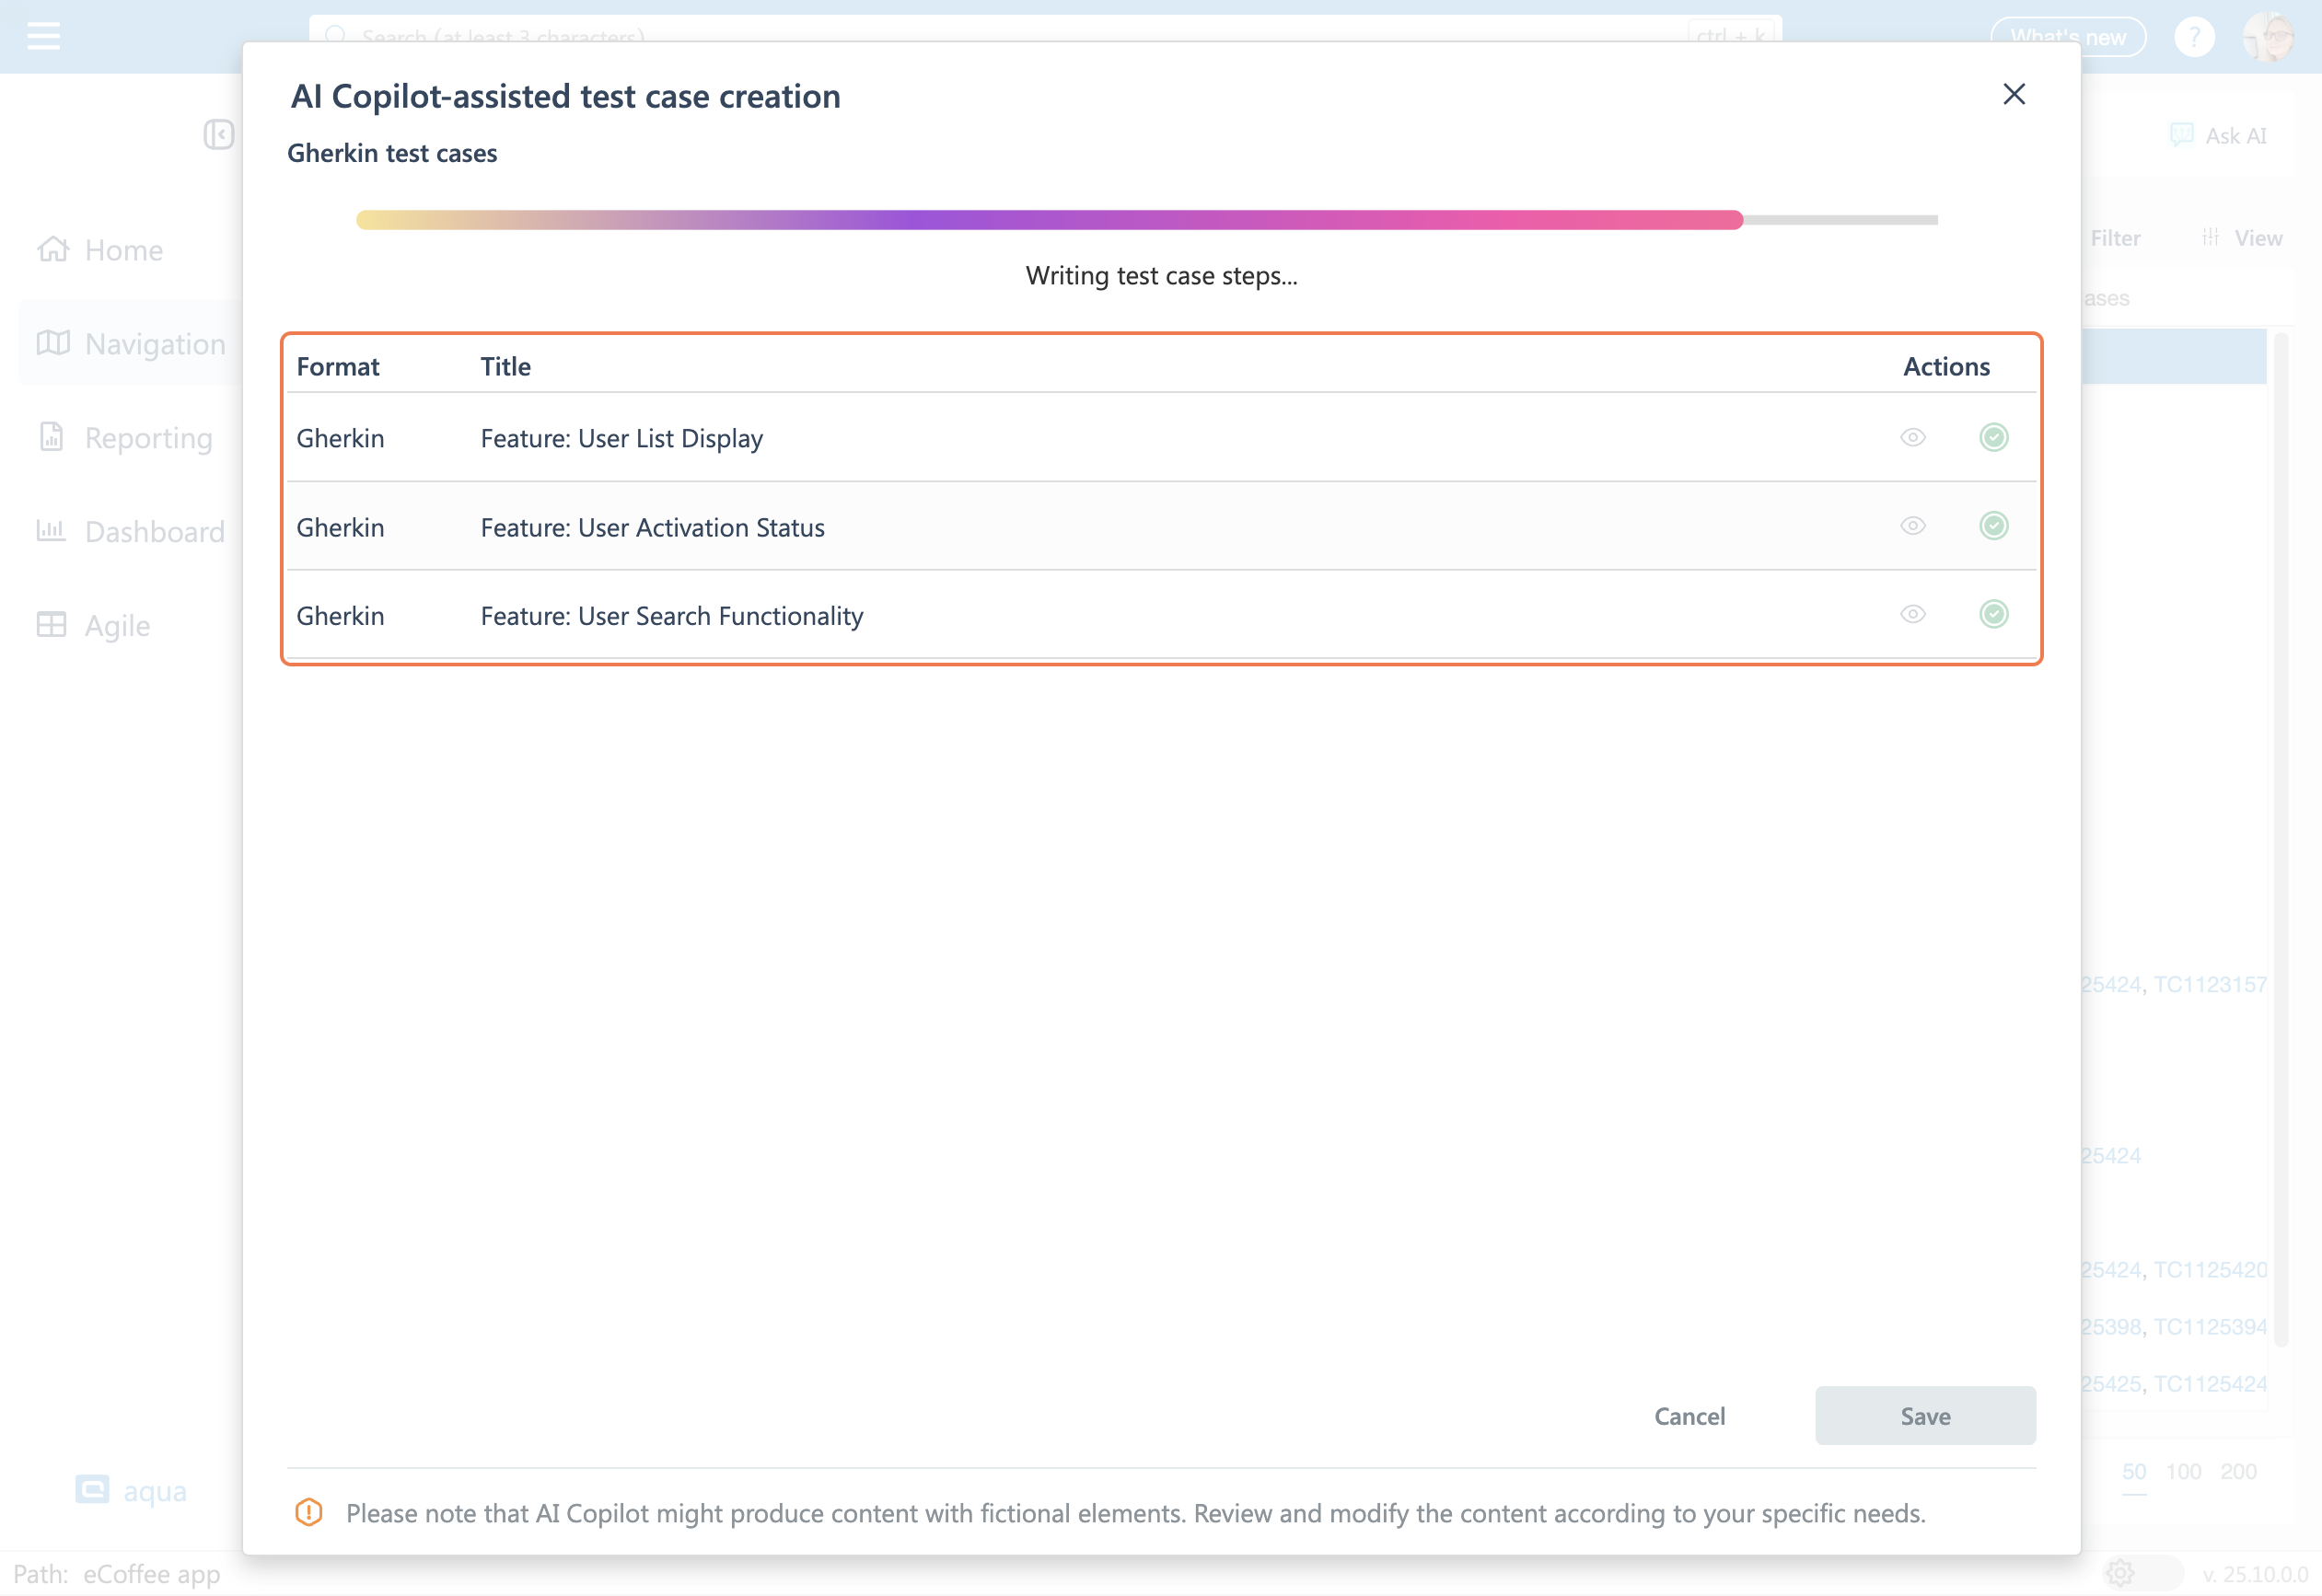Click the Save button
The height and width of the screenshot is (1596, 2322).
[x=1924, y=1415]
